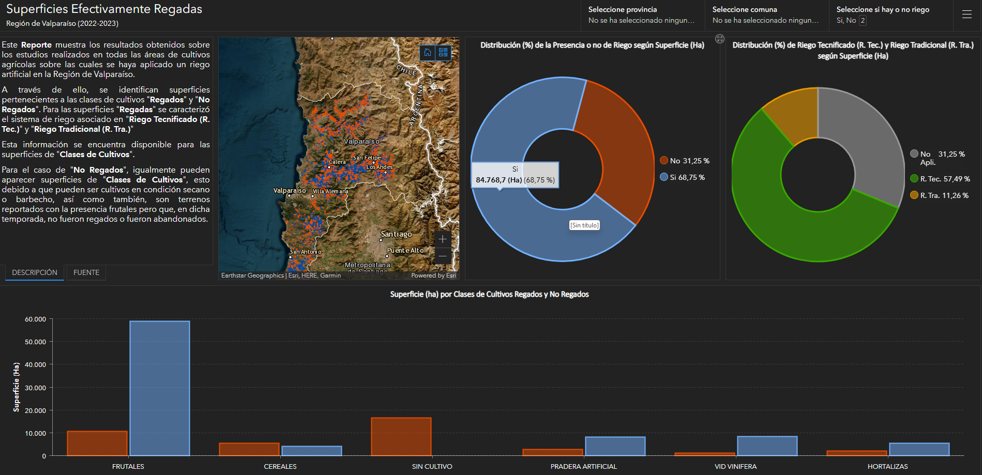The width and height of the screenshot is (982, 475).
Task: Toggle the 'Si 68,75 %' legend entry
Action: coord(682,177)
